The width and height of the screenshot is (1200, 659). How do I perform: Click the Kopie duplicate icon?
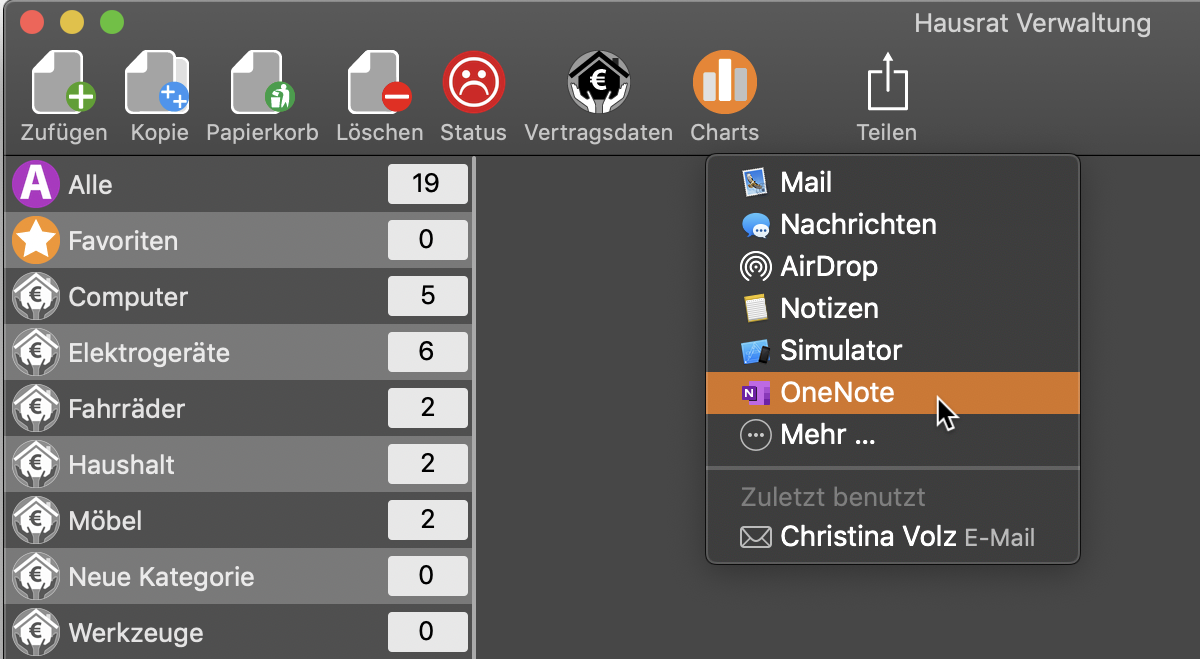[x=158, y=83]
